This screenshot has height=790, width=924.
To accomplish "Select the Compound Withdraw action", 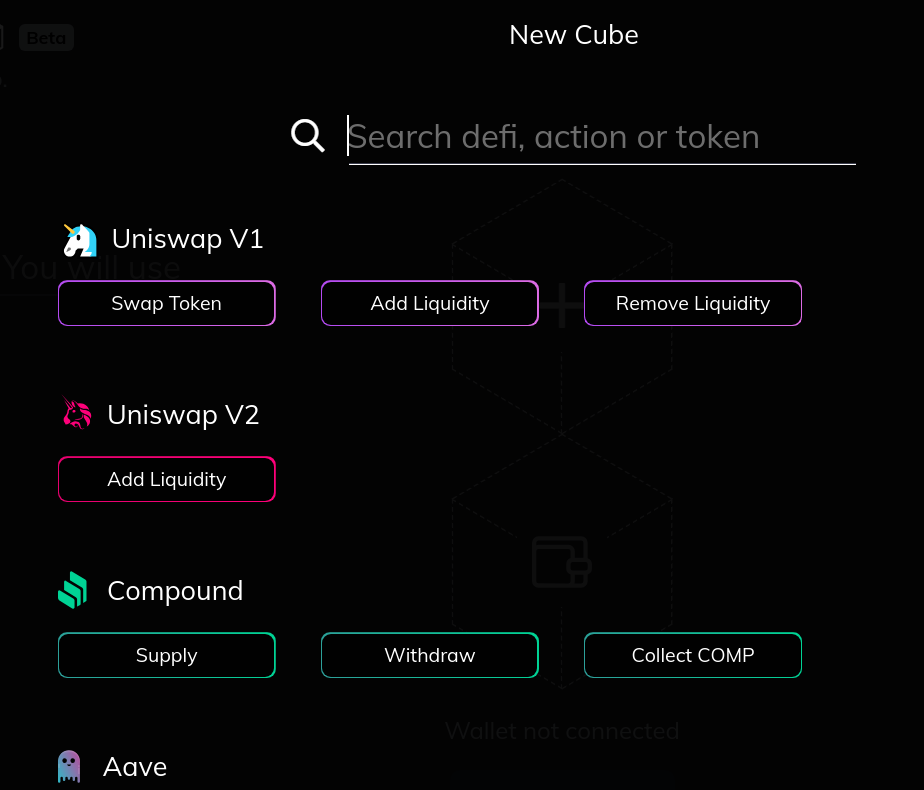I will pos(430,655).
